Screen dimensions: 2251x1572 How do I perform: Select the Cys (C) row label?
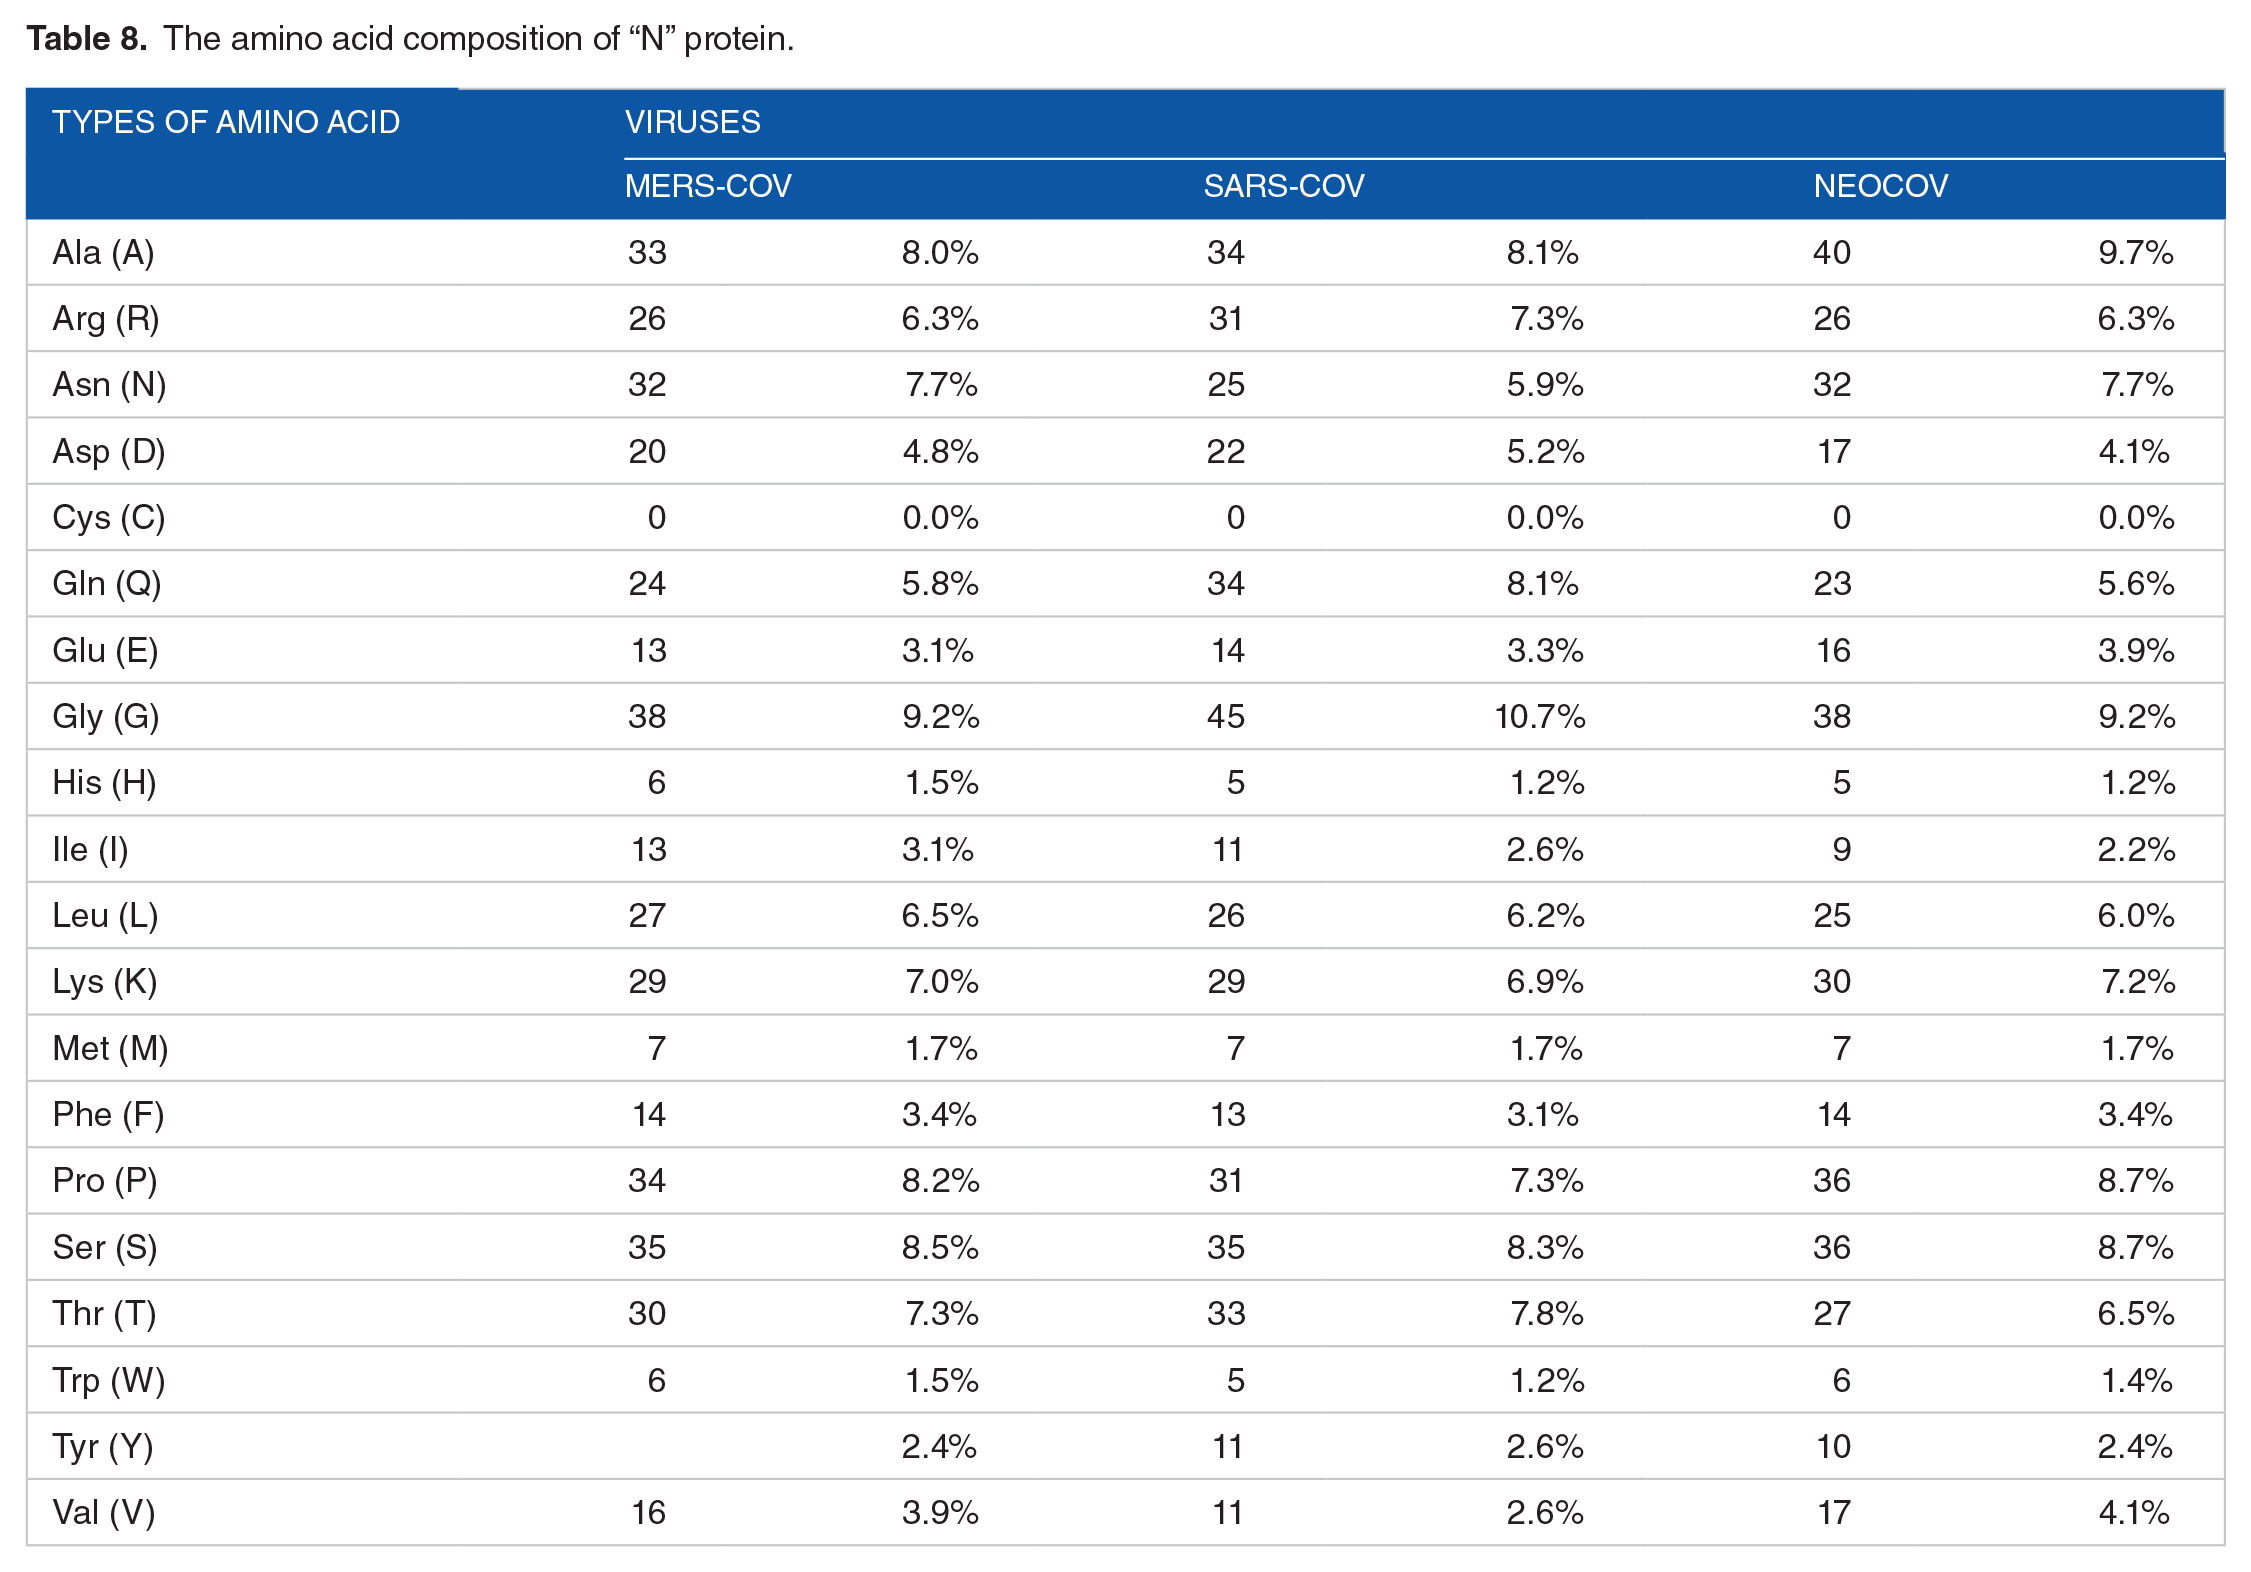pos(109,517)
